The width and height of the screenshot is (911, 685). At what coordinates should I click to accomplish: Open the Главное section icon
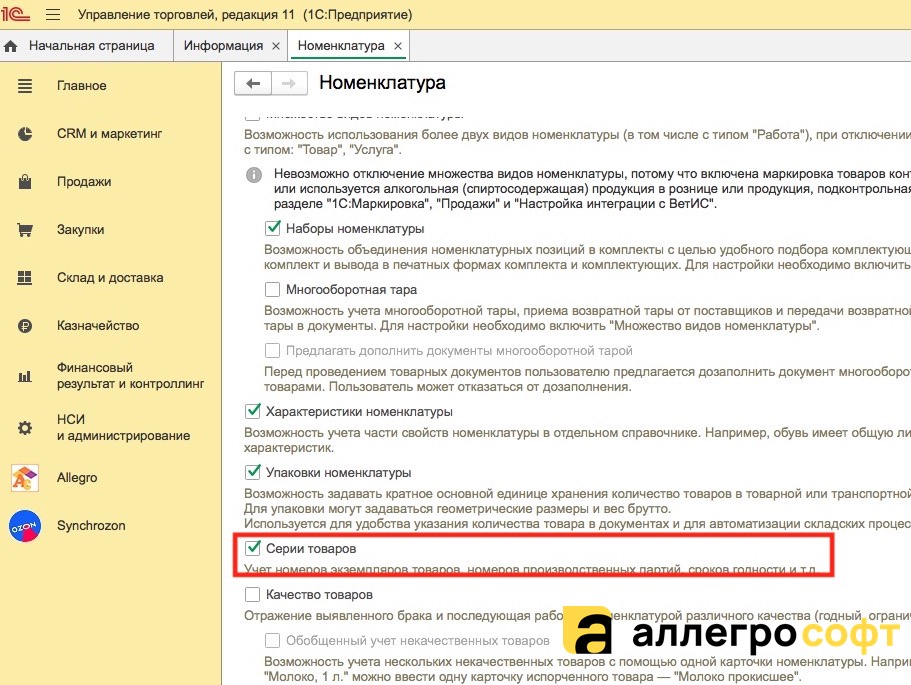click(x=25, y=86)
